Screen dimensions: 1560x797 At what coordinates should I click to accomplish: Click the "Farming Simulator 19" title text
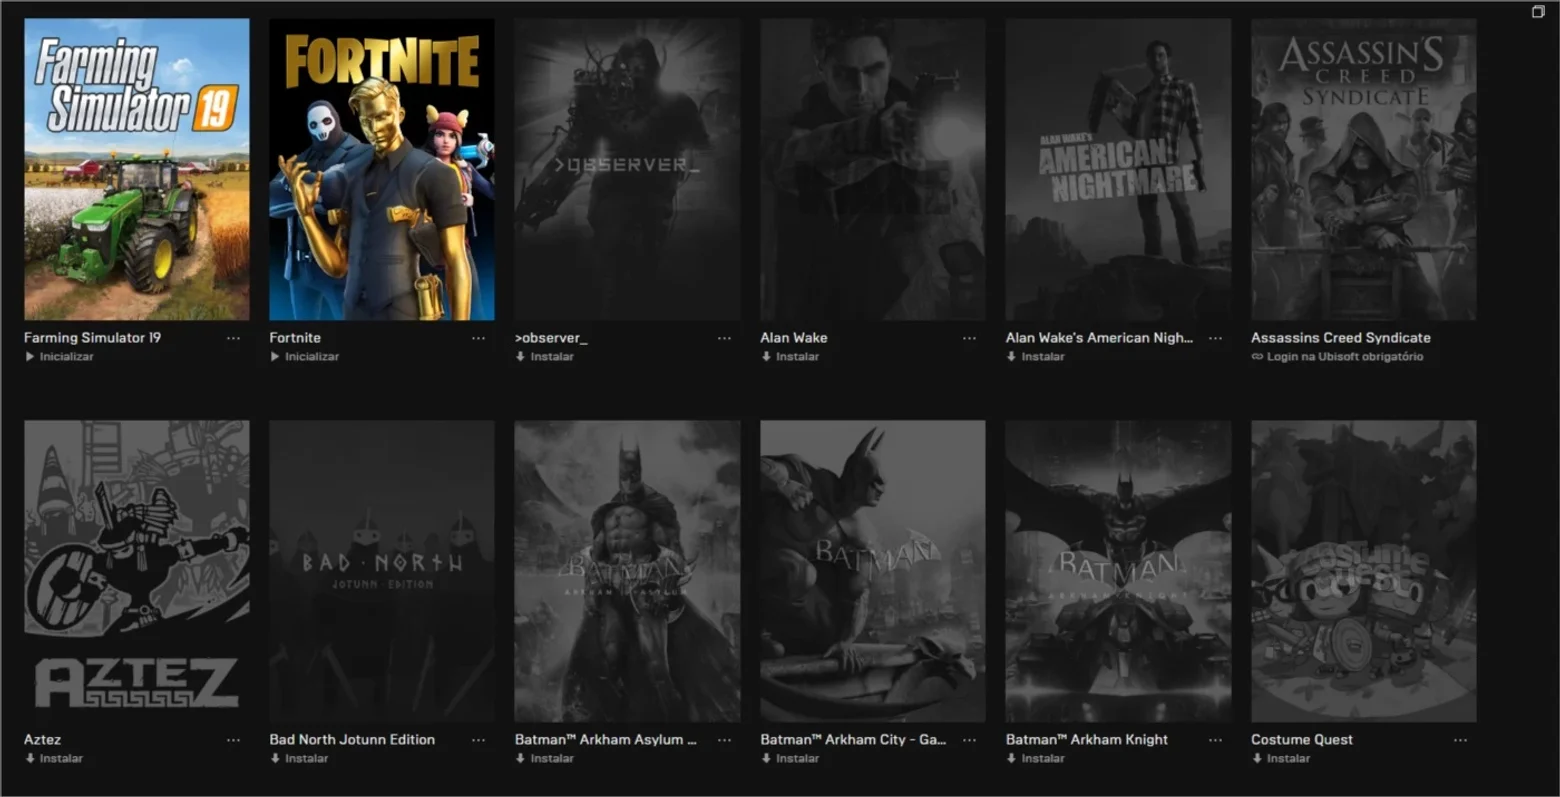92,338
